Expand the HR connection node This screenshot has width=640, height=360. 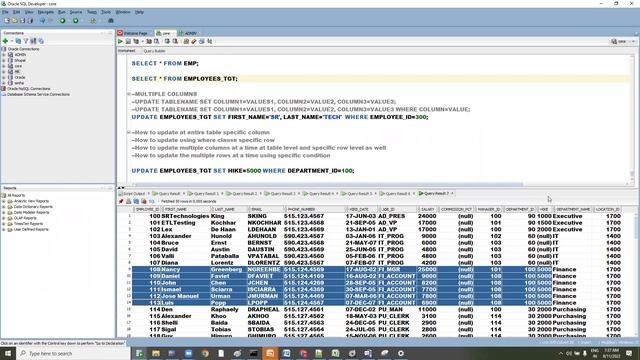coord(4,71)
